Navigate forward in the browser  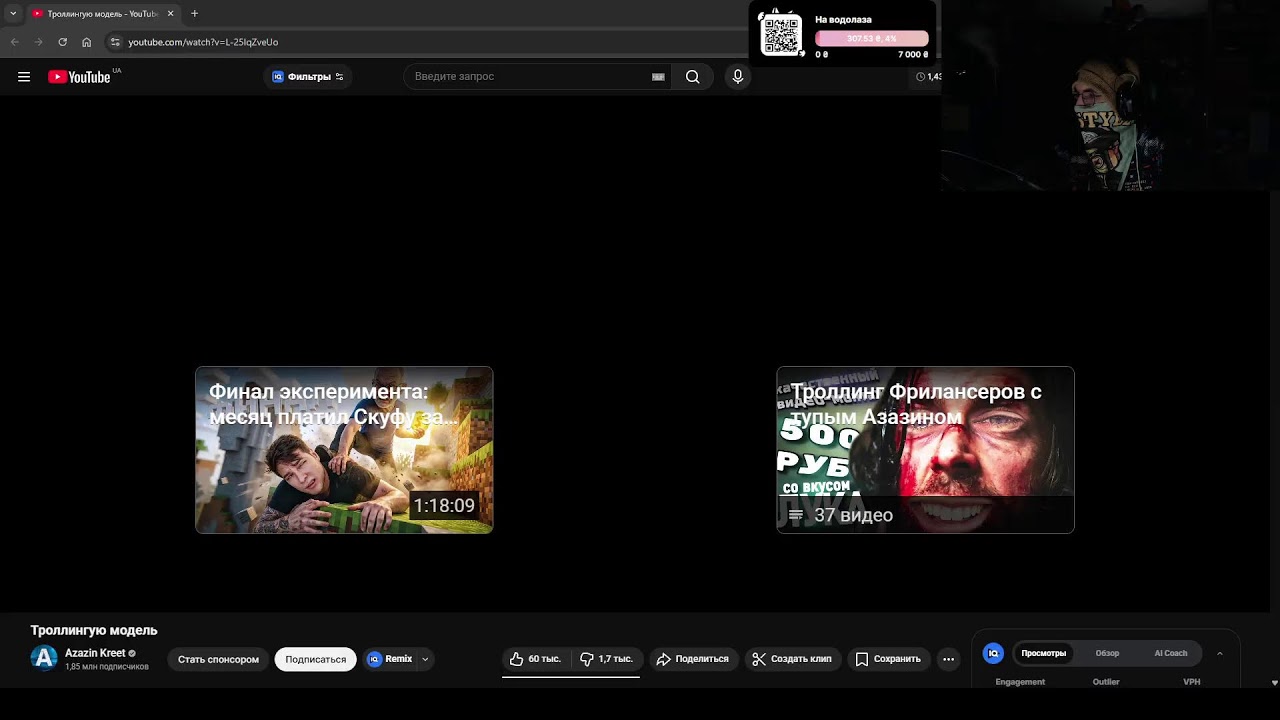(38, 42)
